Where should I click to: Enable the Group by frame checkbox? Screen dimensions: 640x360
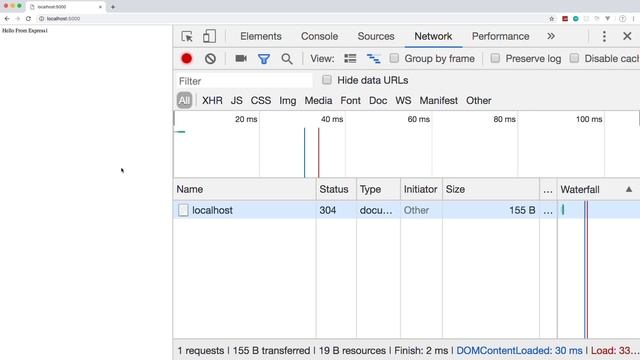(394, 58)
